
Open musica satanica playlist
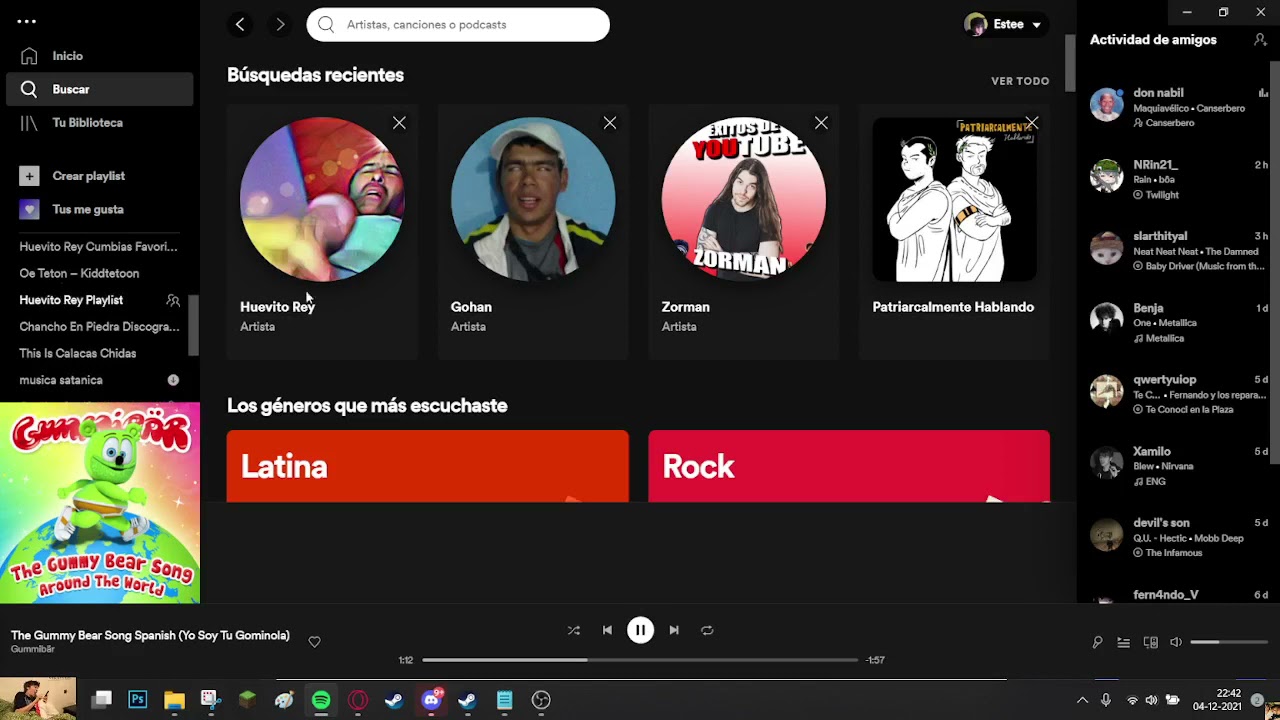61,380
